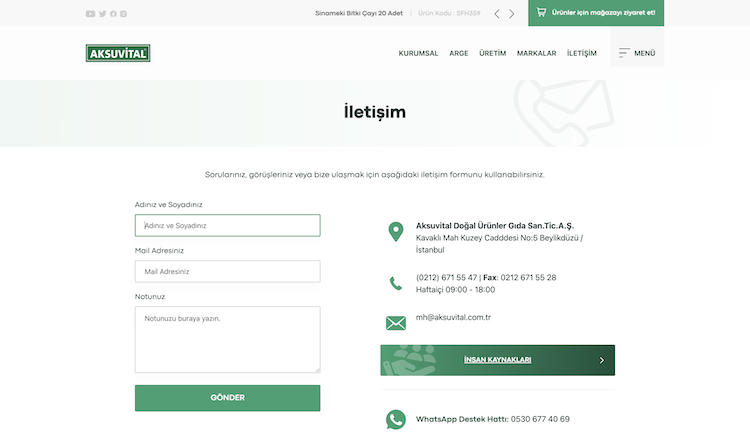This screenshot has height=433, width=750.
Task: Click the shopping cart icon
Action: coord(541,12)
